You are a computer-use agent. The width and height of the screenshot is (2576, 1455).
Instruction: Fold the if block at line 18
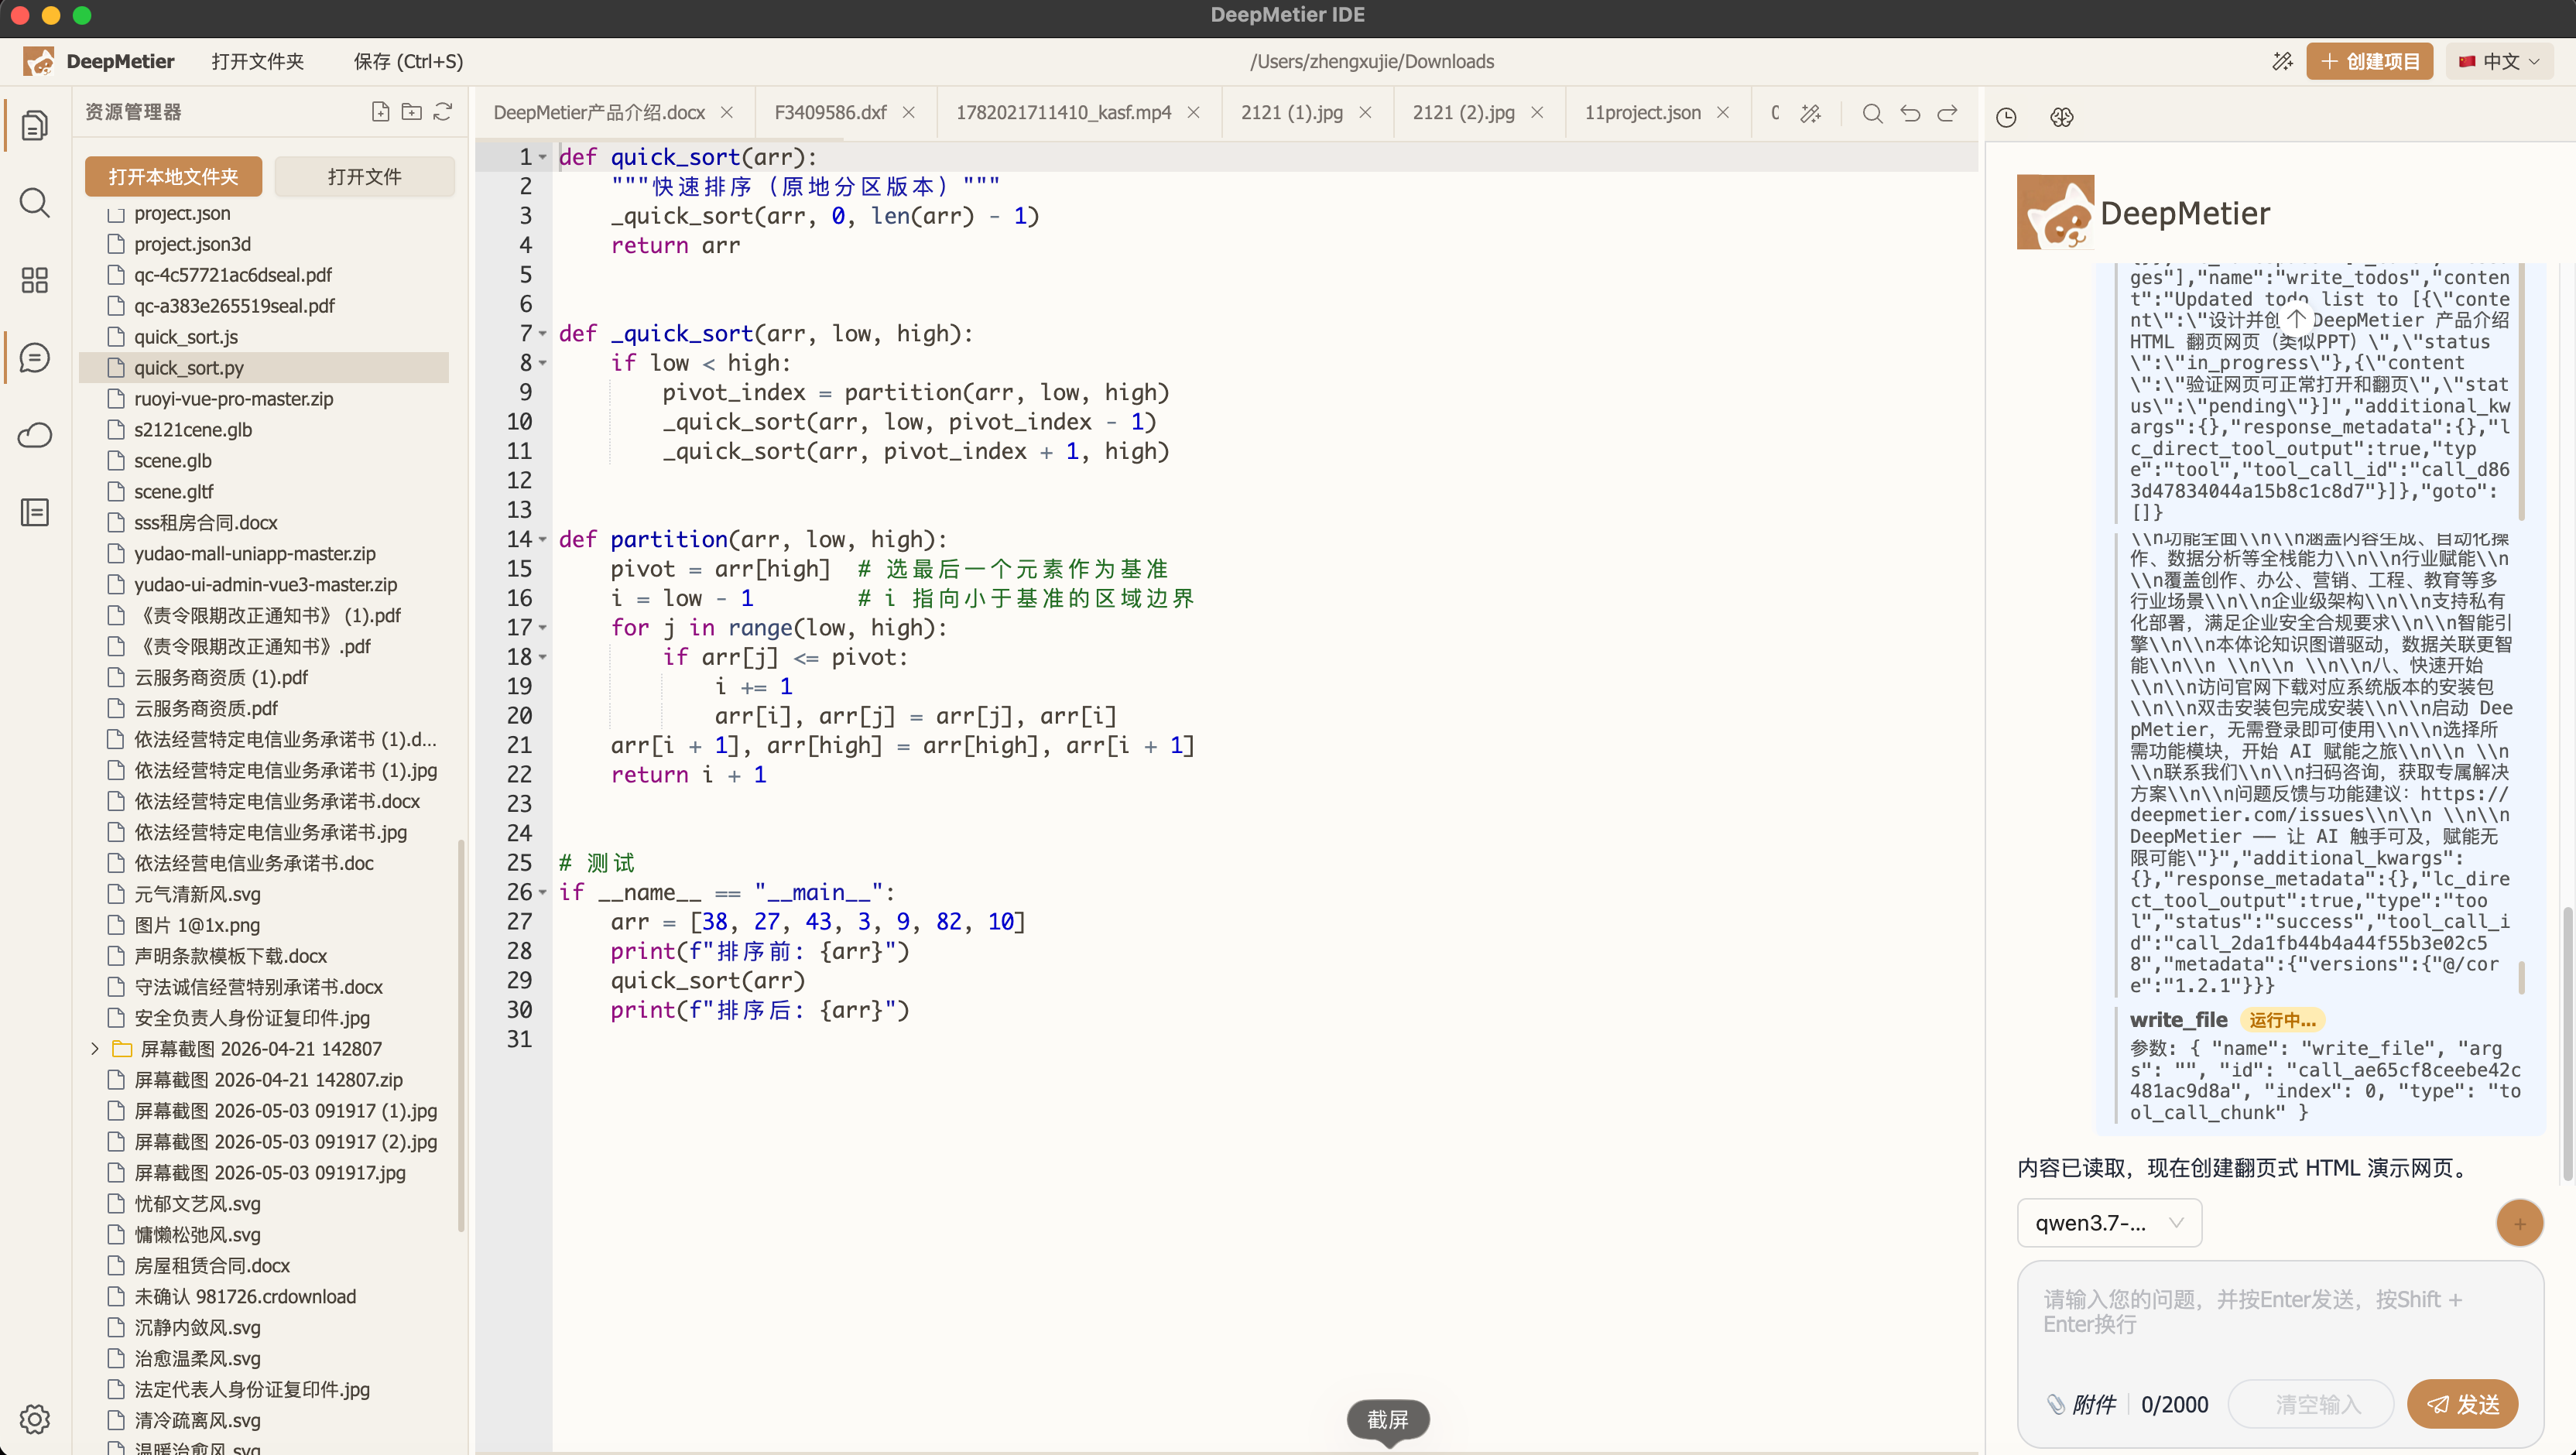[x=543, y=657]
